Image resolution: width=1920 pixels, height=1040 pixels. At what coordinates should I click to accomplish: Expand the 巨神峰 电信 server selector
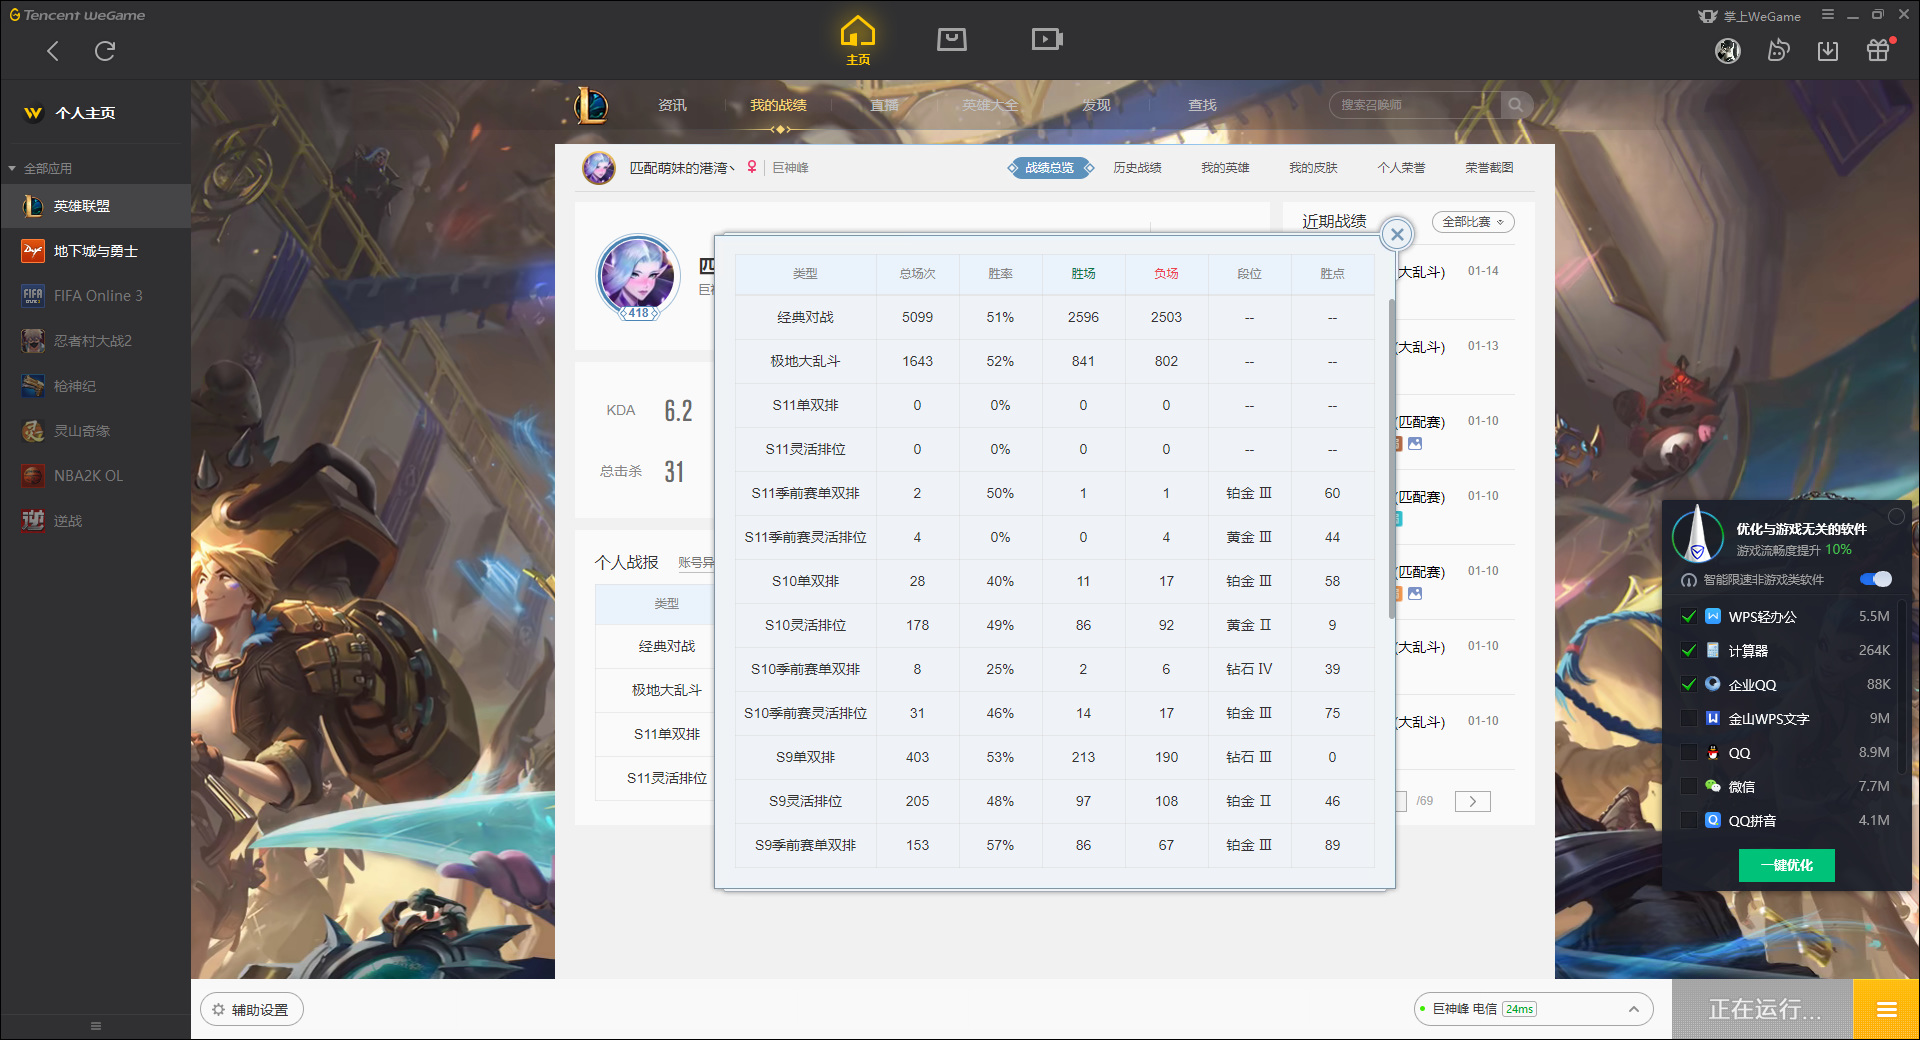click(1533, 1009)
